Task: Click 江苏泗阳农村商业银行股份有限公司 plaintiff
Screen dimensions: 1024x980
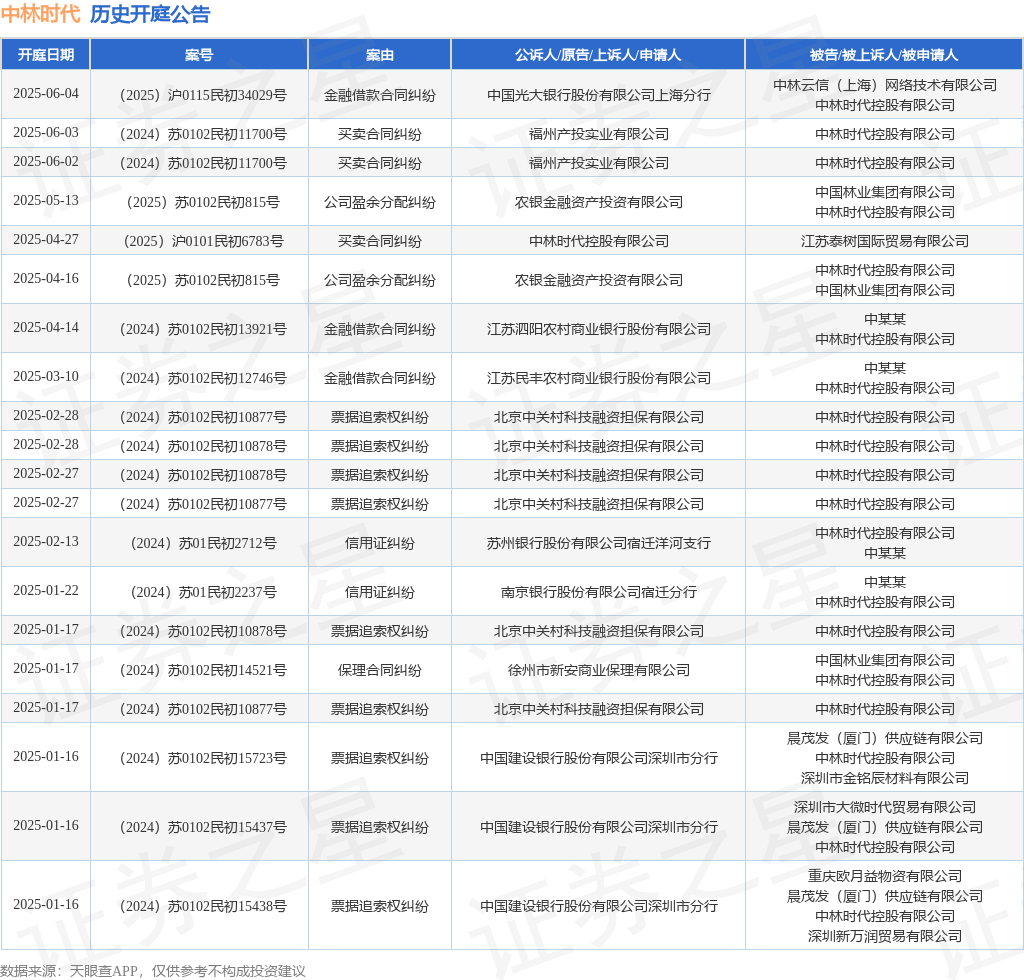Action: 598,330
